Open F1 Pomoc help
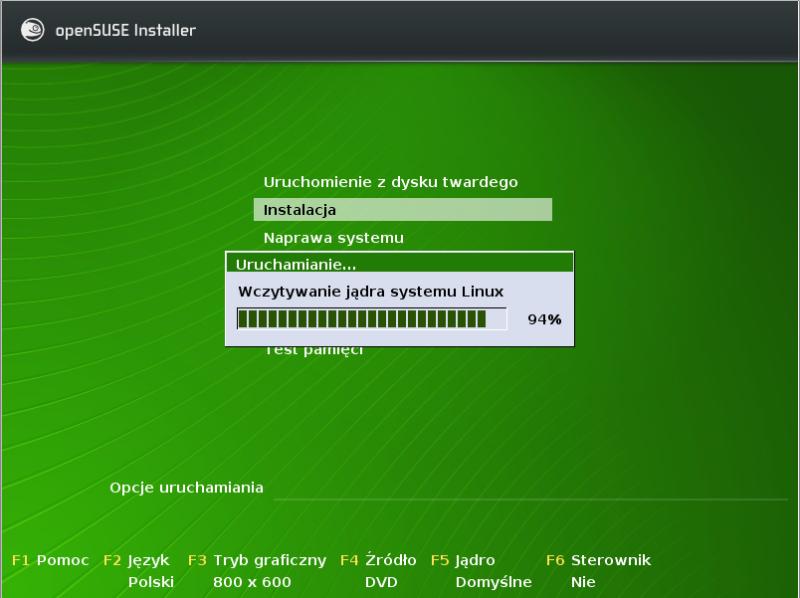The height and width of the screenshot is (598, 800). coord(50,560)
